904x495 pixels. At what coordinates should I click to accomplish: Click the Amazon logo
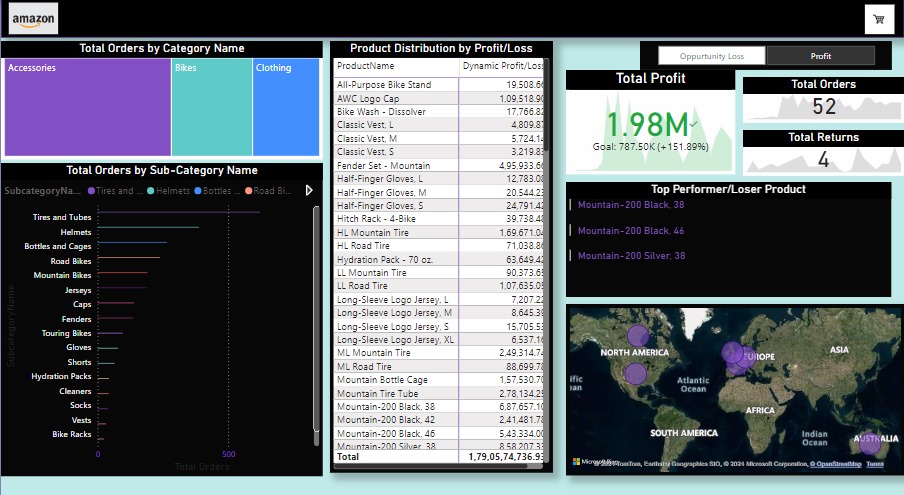point(33,18)
